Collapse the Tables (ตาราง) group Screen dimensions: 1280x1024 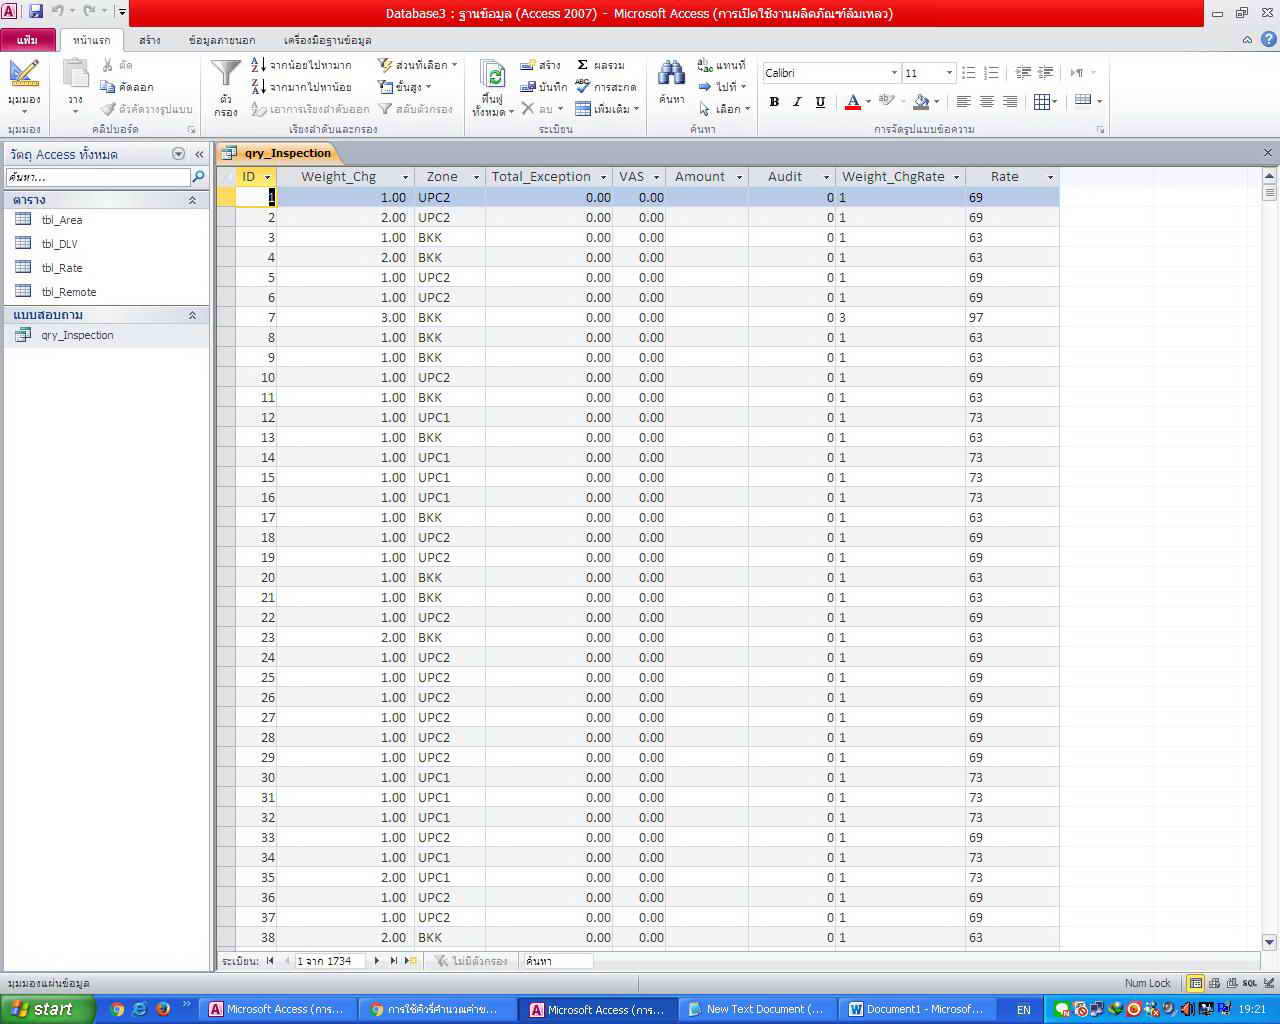point(192,200)
